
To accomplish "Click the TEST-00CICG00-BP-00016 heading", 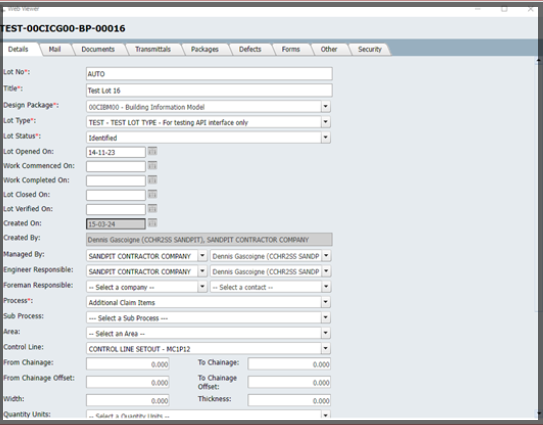I will (x=63, y=28).
